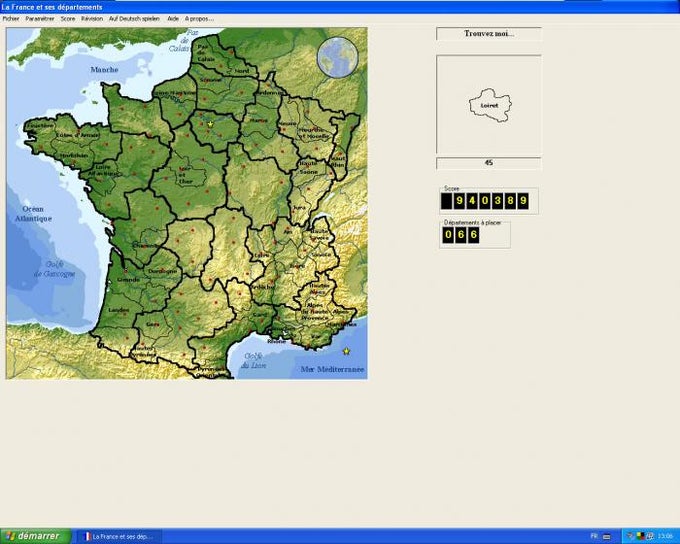680x544 pixels.
Task: Click the score counter display
Action: click(485, 201)
